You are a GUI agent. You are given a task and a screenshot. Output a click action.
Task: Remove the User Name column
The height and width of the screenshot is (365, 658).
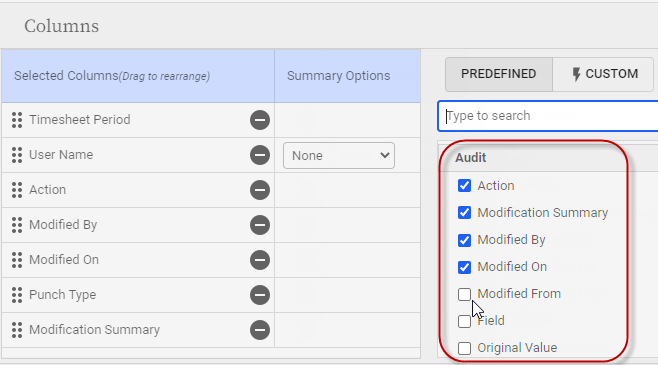pyautogui.click(x=260, y=155)
